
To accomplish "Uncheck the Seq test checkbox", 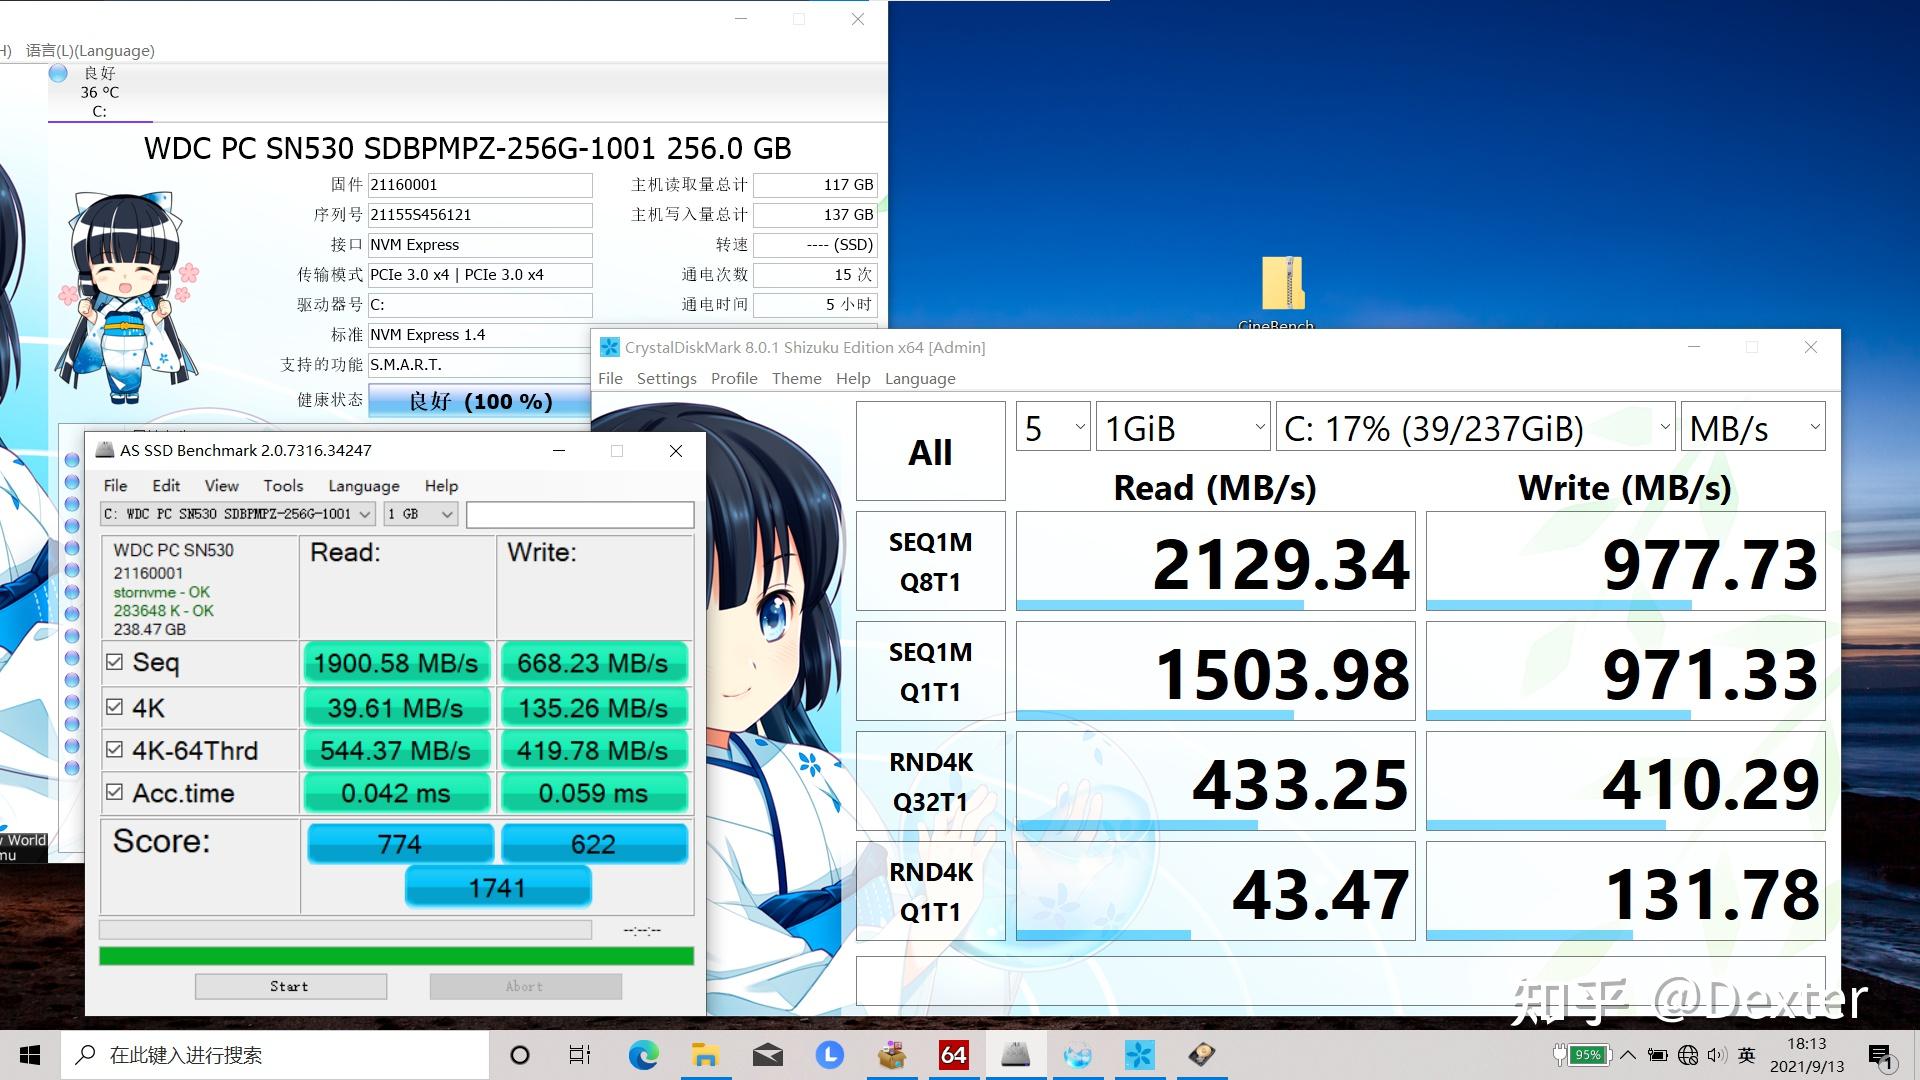I will (x=115, y=662).
